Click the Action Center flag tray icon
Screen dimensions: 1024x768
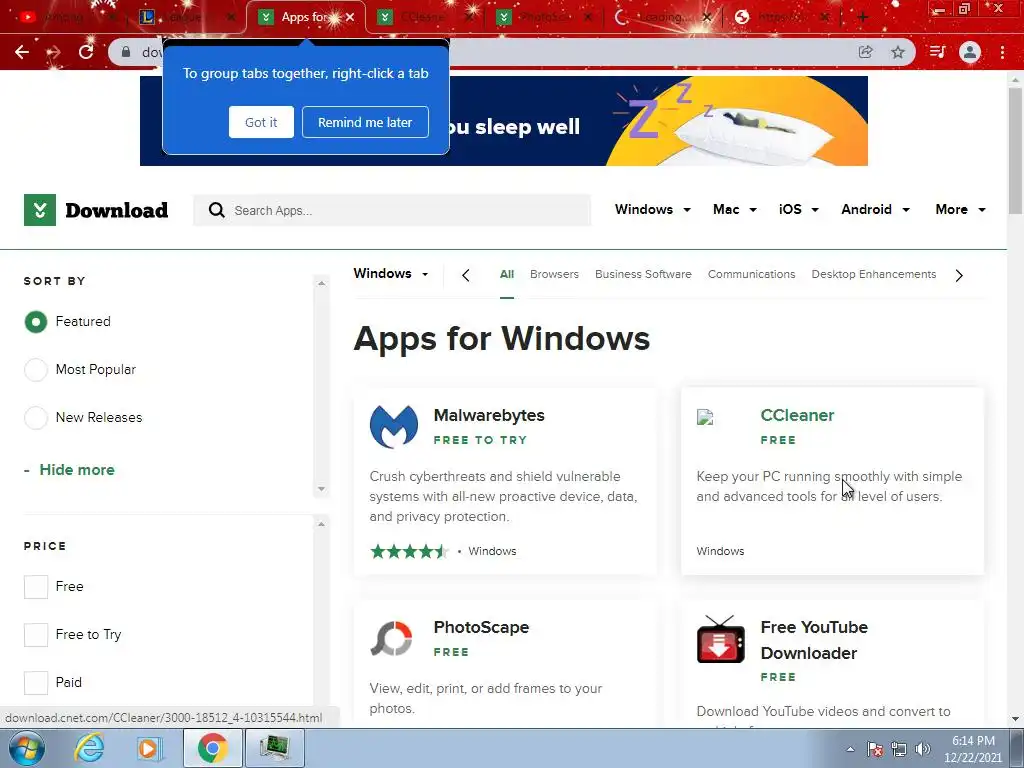click(x=875, y=749)
